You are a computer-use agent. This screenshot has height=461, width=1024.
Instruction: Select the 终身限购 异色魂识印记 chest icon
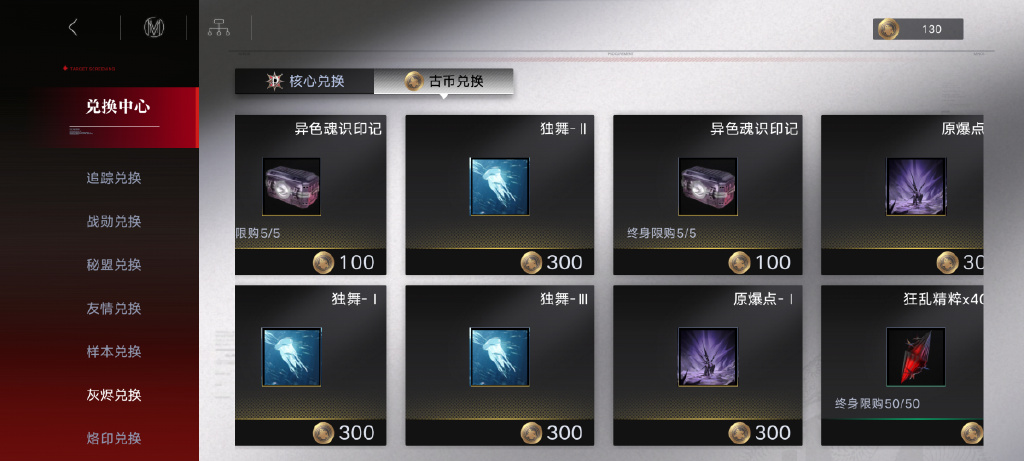click(x=708, y=186)
